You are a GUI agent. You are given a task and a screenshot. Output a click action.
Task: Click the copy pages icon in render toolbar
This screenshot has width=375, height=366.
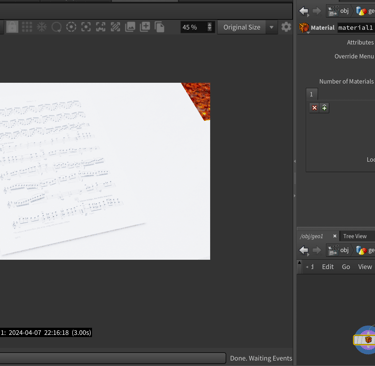[x=160, y=27]
